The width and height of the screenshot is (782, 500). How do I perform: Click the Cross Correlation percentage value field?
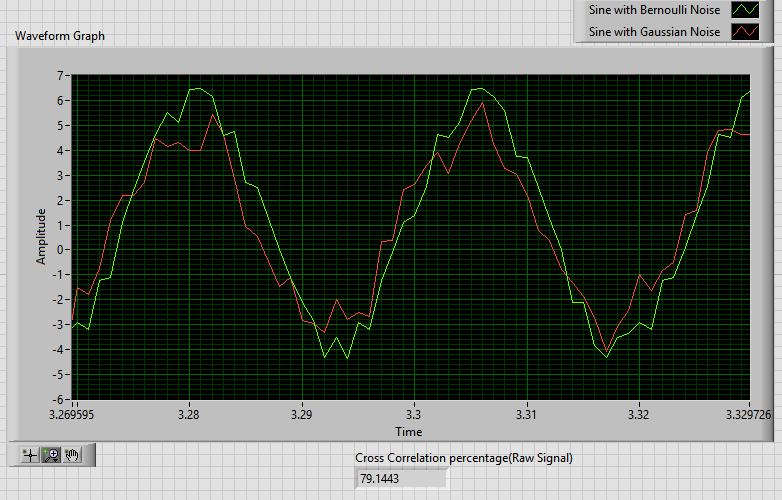400,478
